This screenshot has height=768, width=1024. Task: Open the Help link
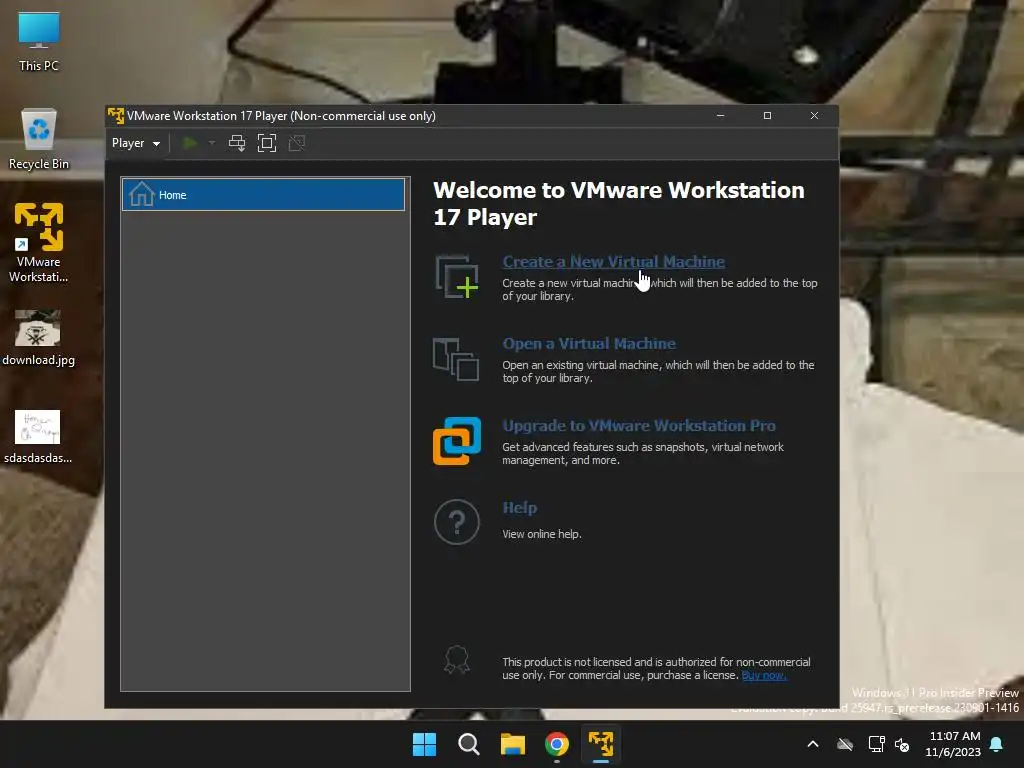point(520,508)
